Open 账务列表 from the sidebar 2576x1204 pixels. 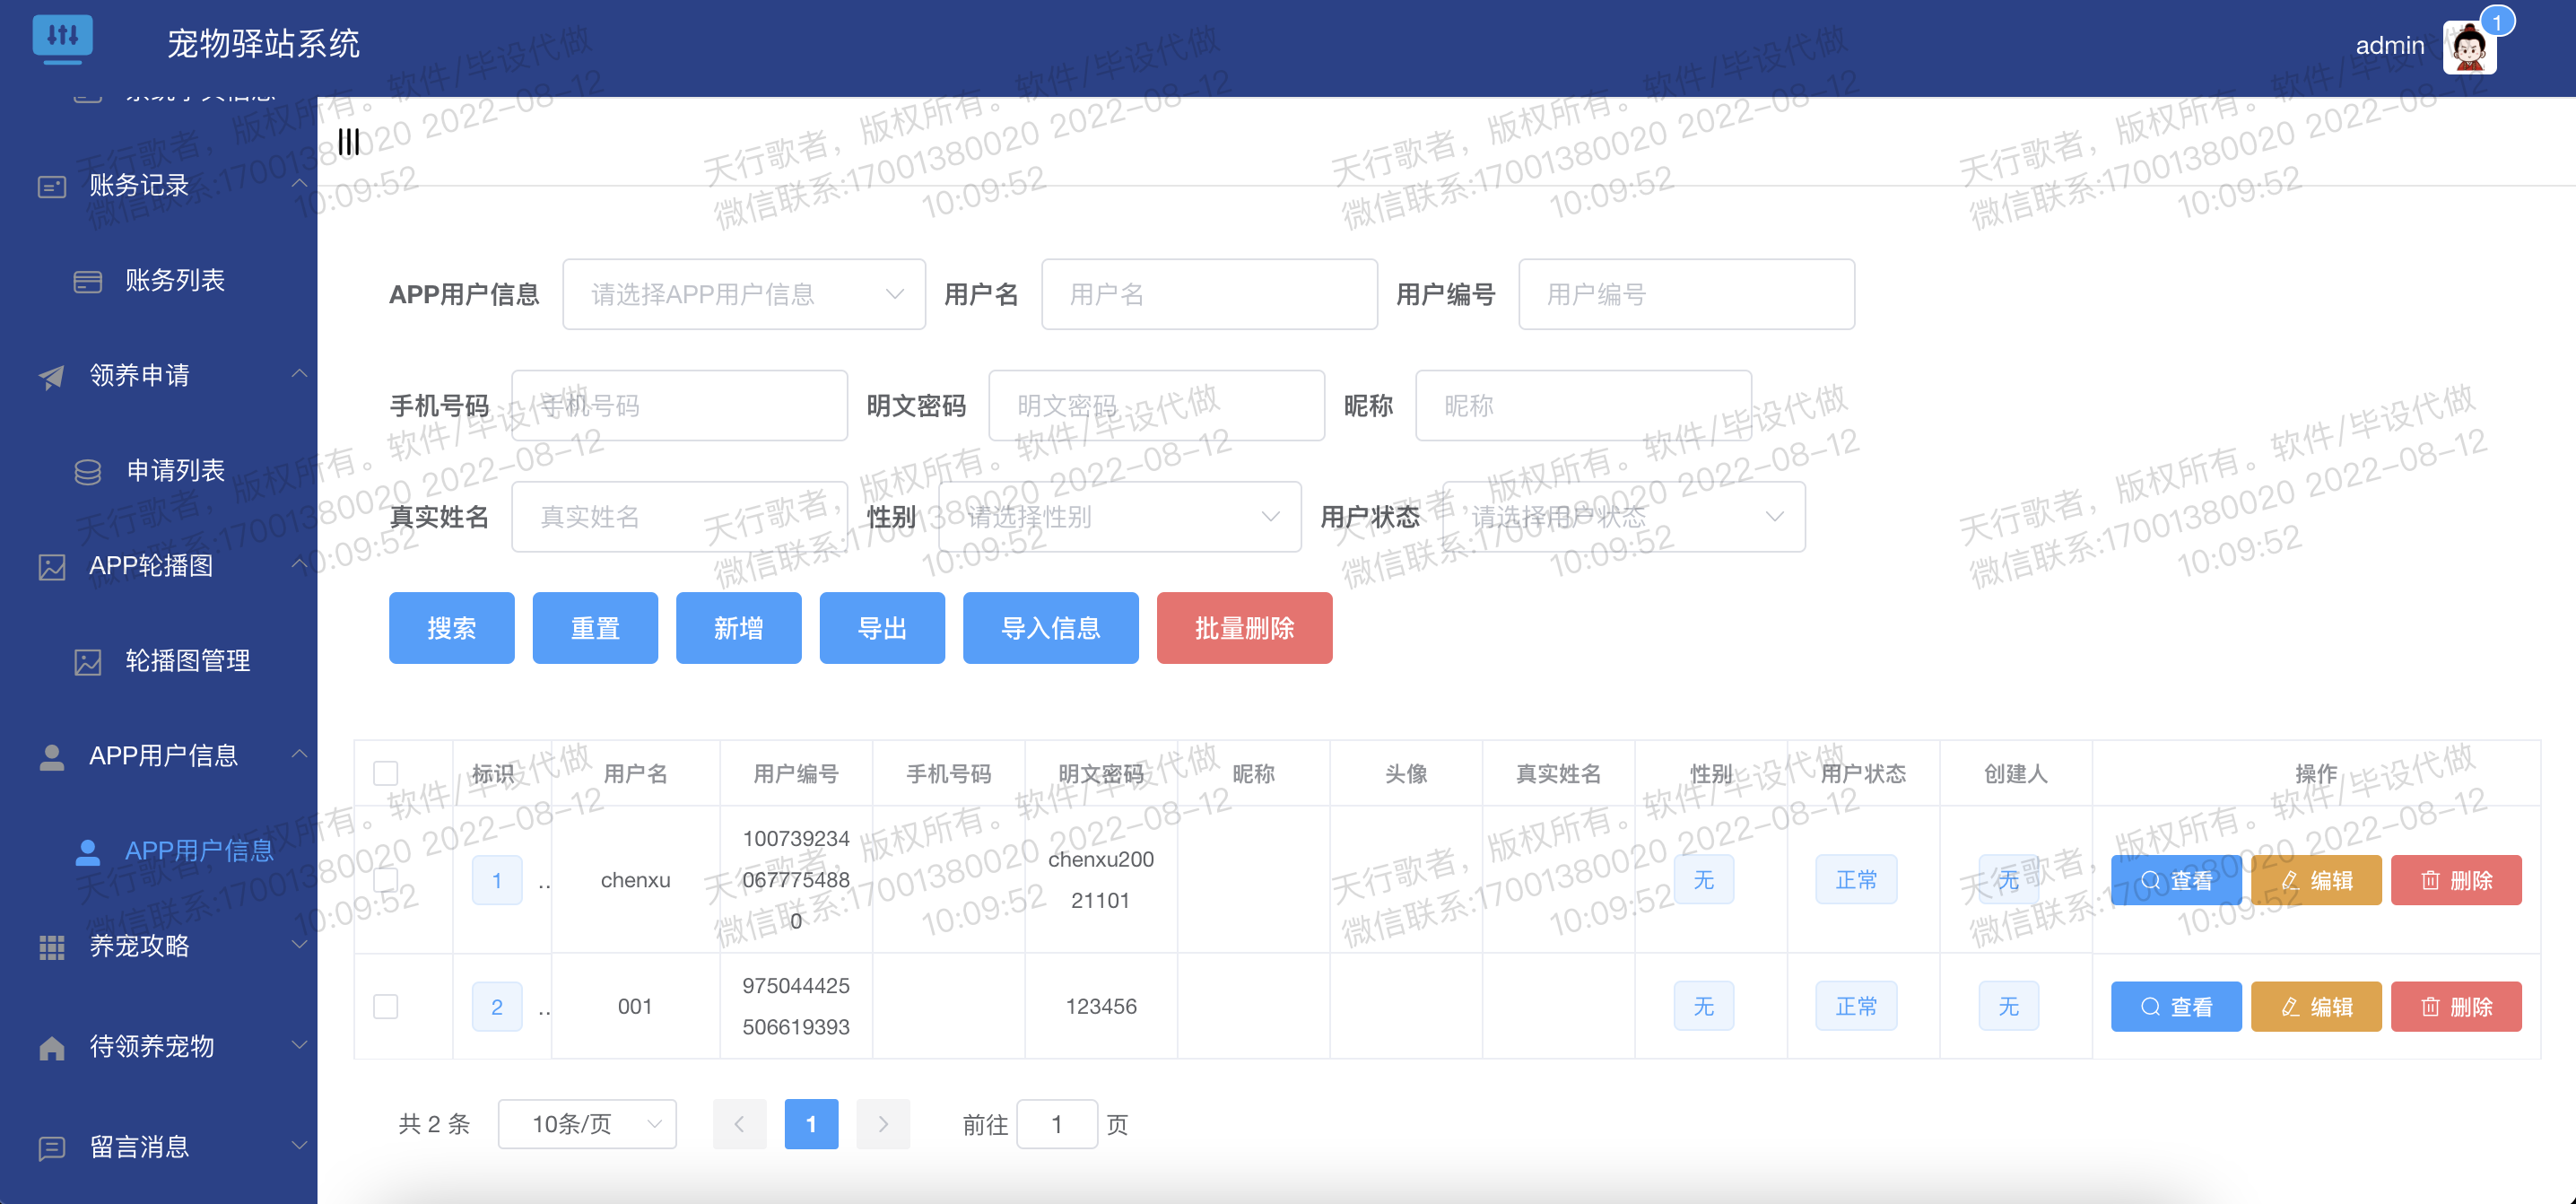[x=175, y=280]
